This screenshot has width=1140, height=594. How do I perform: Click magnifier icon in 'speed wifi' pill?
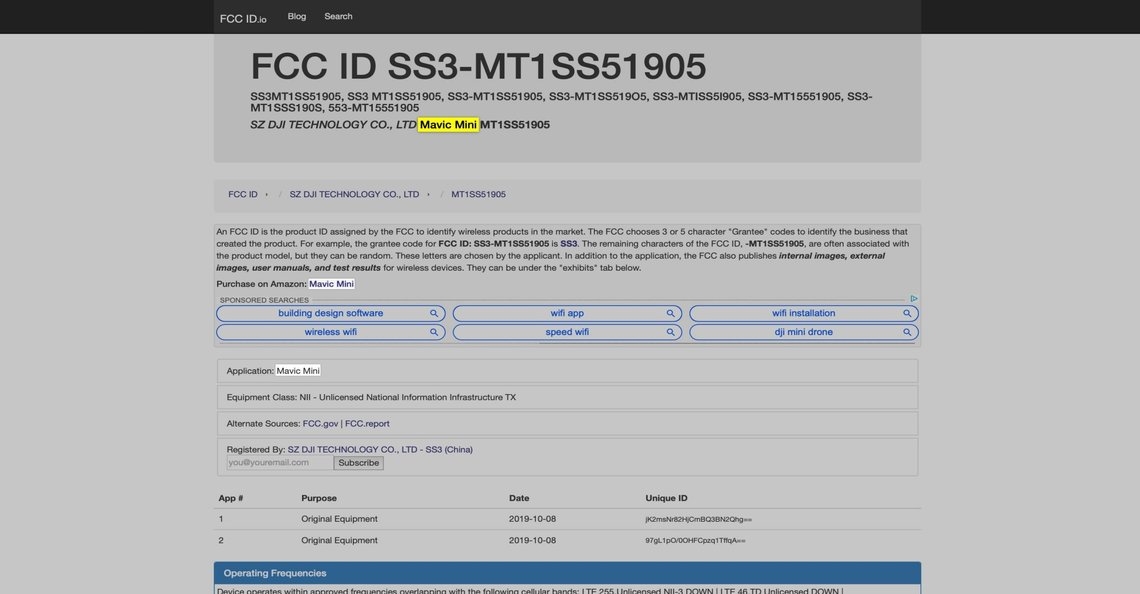tap(670, 332)
